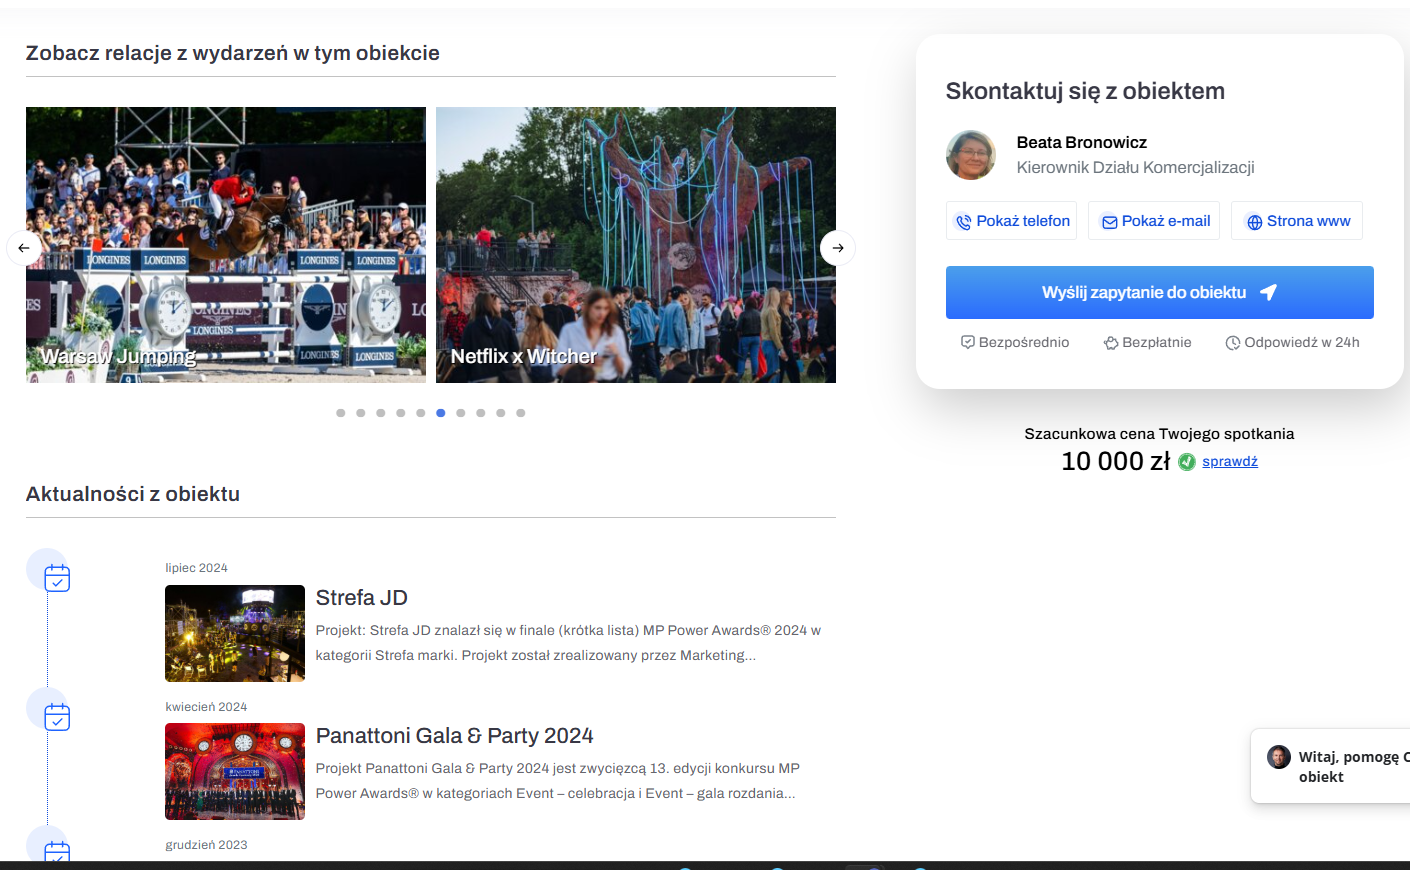Click the Kierownik Działu Komercjalizacji job title

pyautogui.click(x=1136, y=168)
